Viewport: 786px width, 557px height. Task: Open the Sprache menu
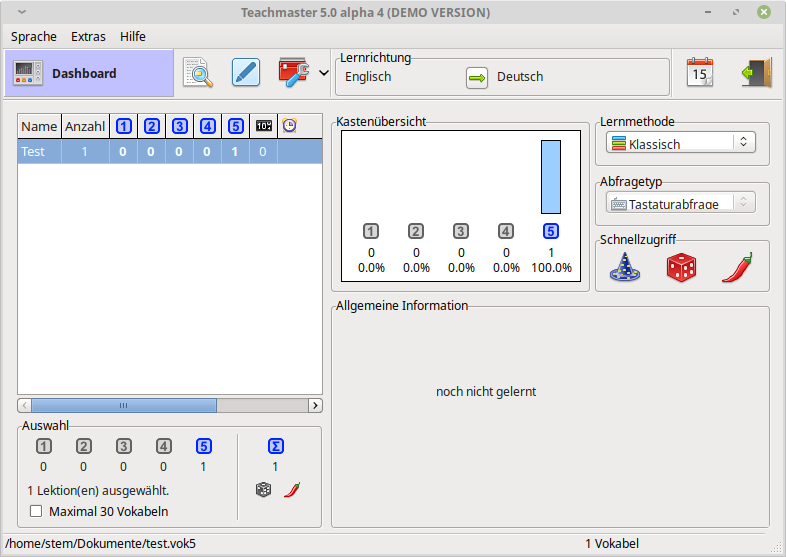tap(34, 36)
